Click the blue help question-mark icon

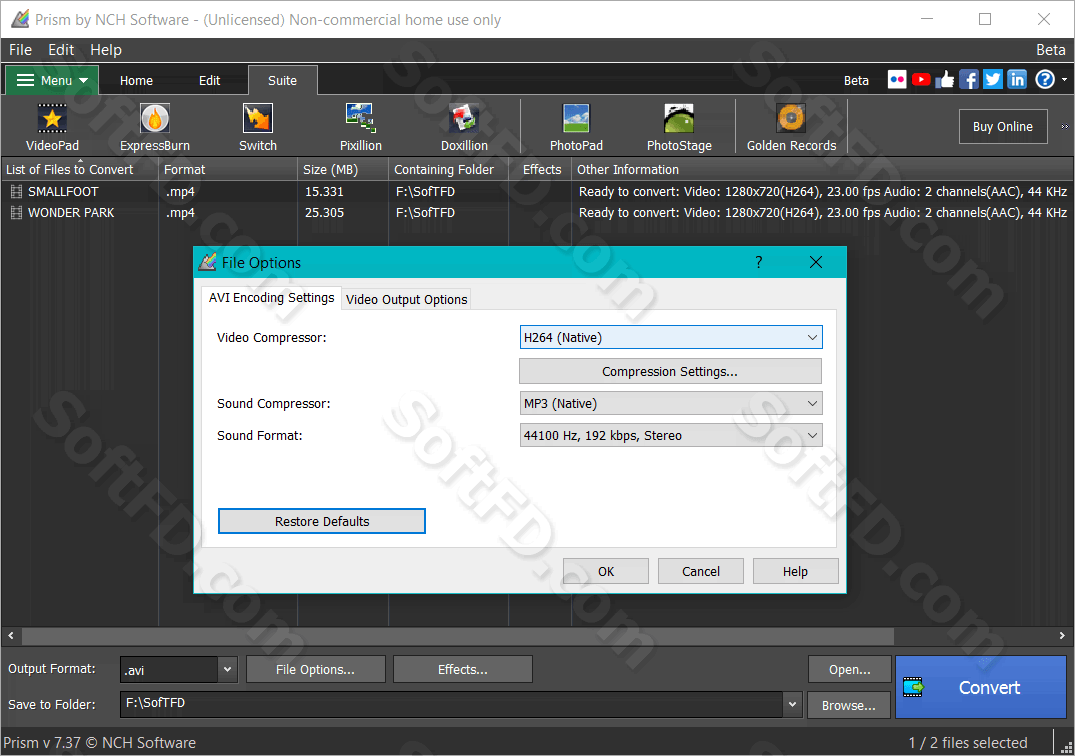click(1045, 80)
